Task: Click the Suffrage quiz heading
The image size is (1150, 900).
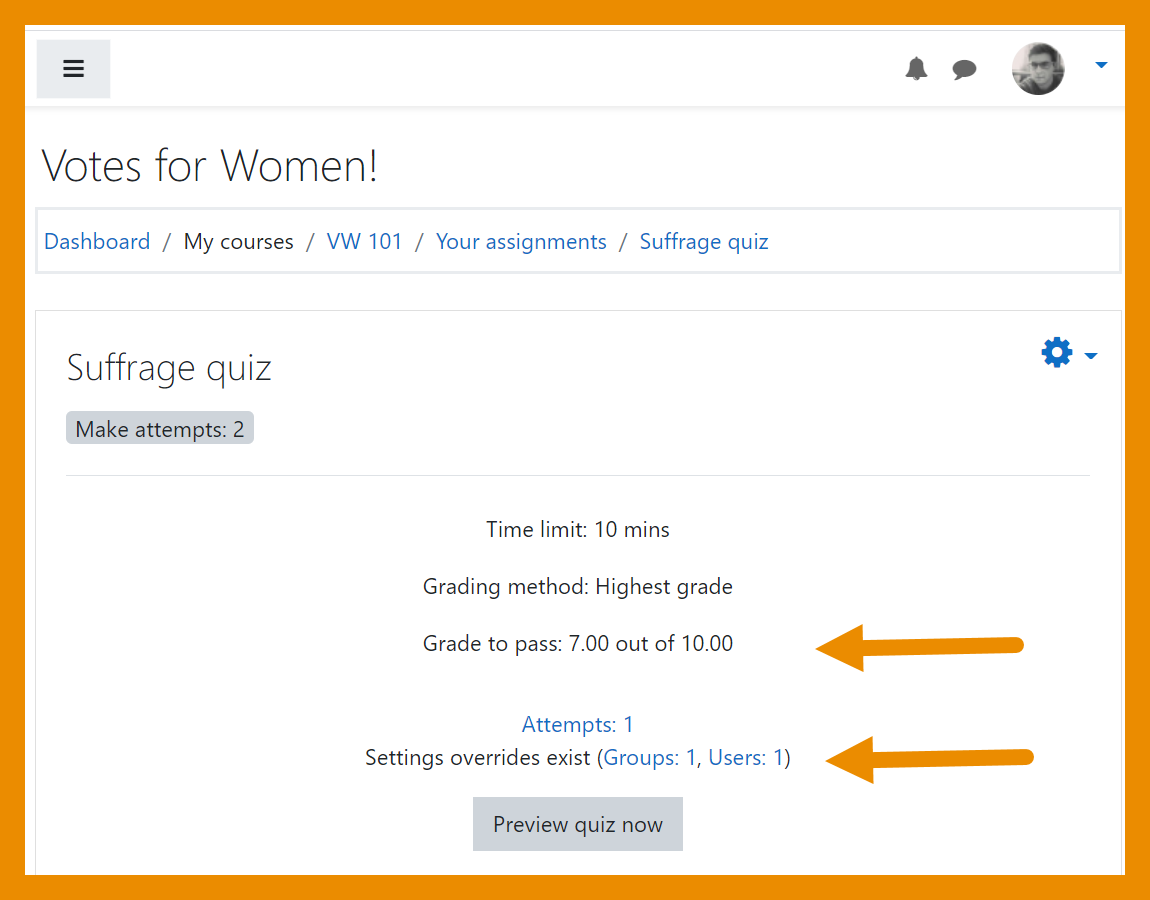Action: point(168,368)
